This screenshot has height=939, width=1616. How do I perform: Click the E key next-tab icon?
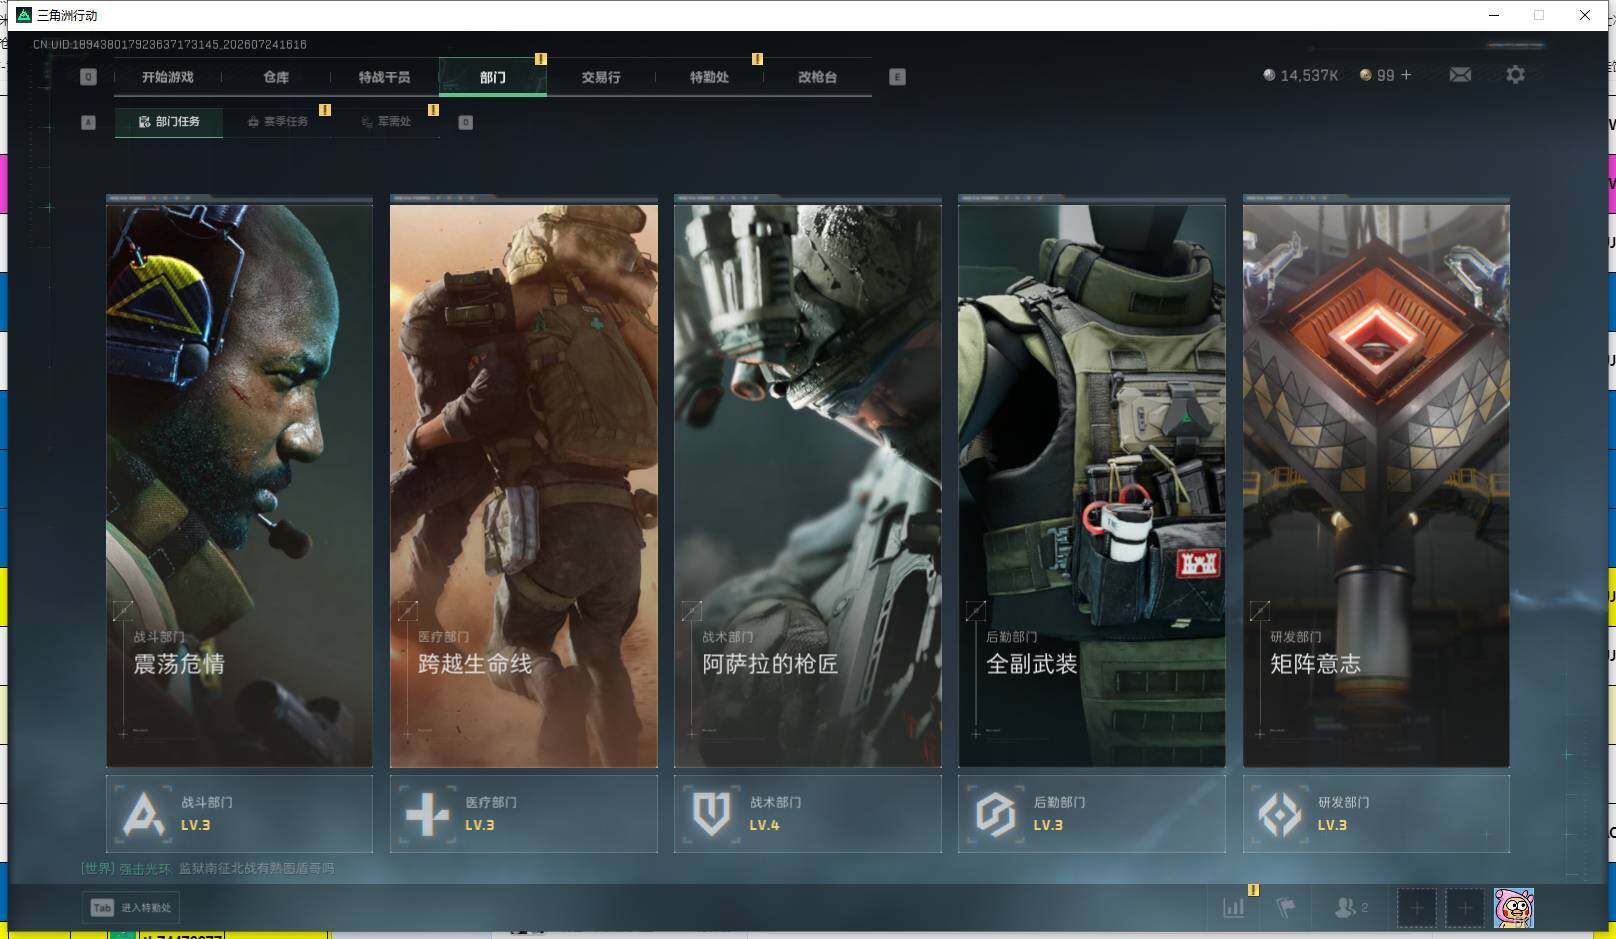pos(897,77)
